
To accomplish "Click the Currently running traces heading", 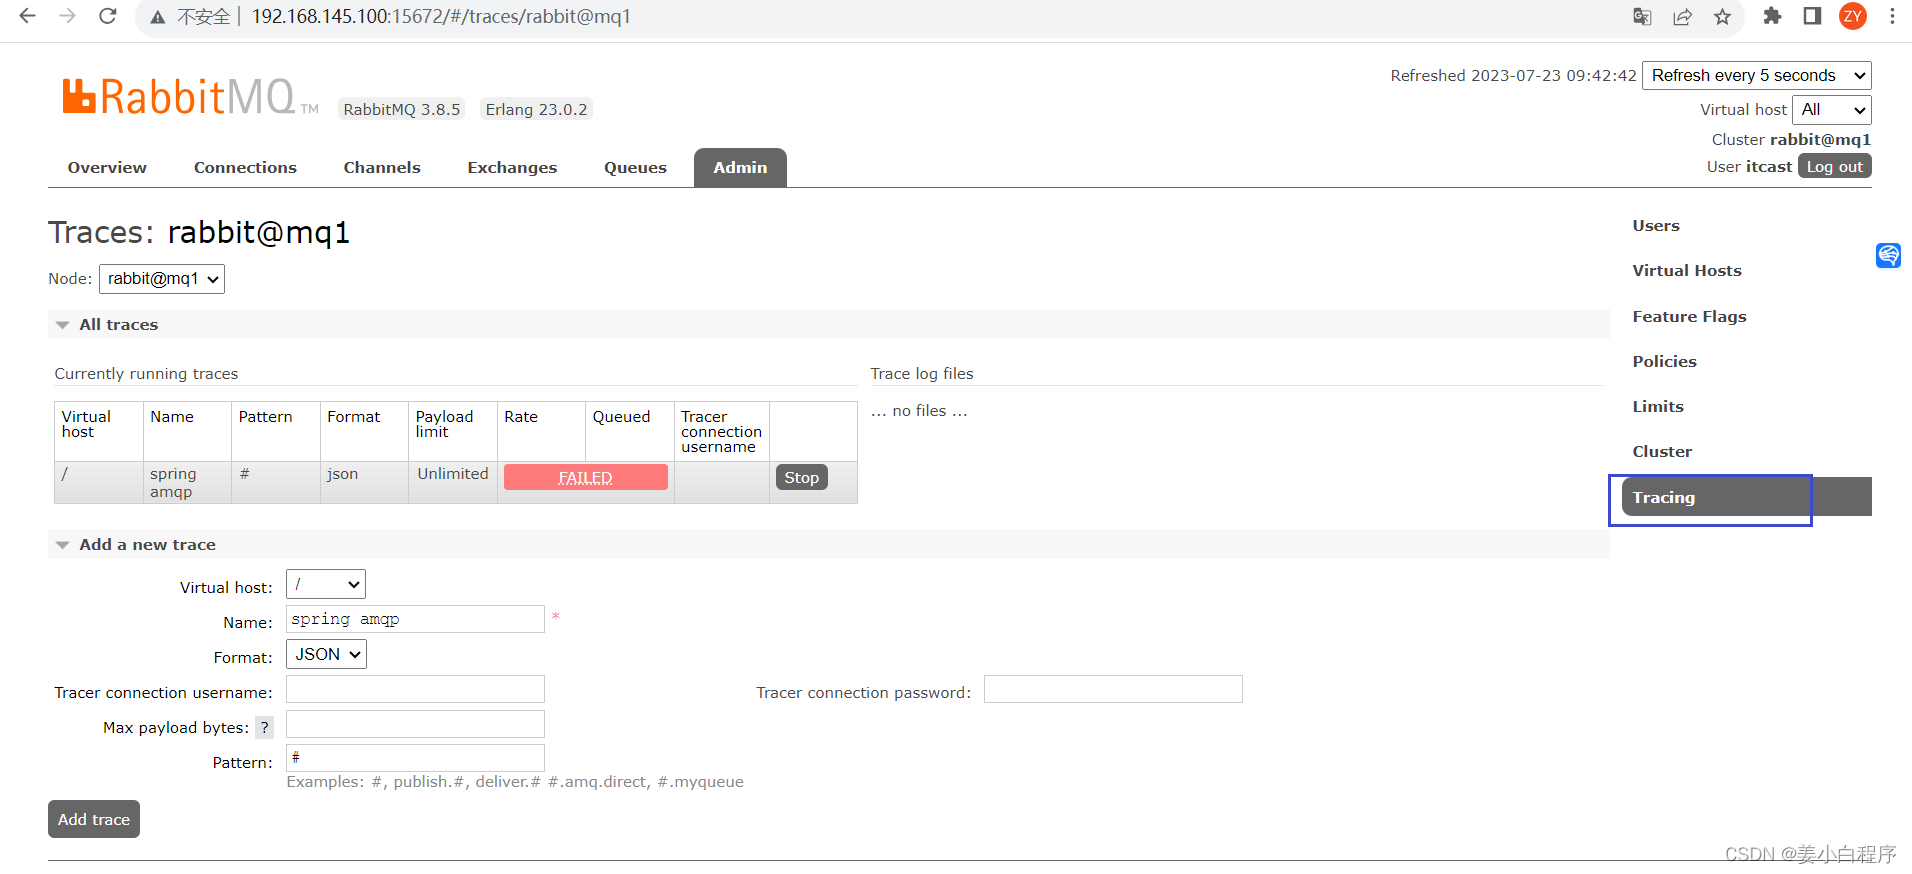I will (146, 374).
